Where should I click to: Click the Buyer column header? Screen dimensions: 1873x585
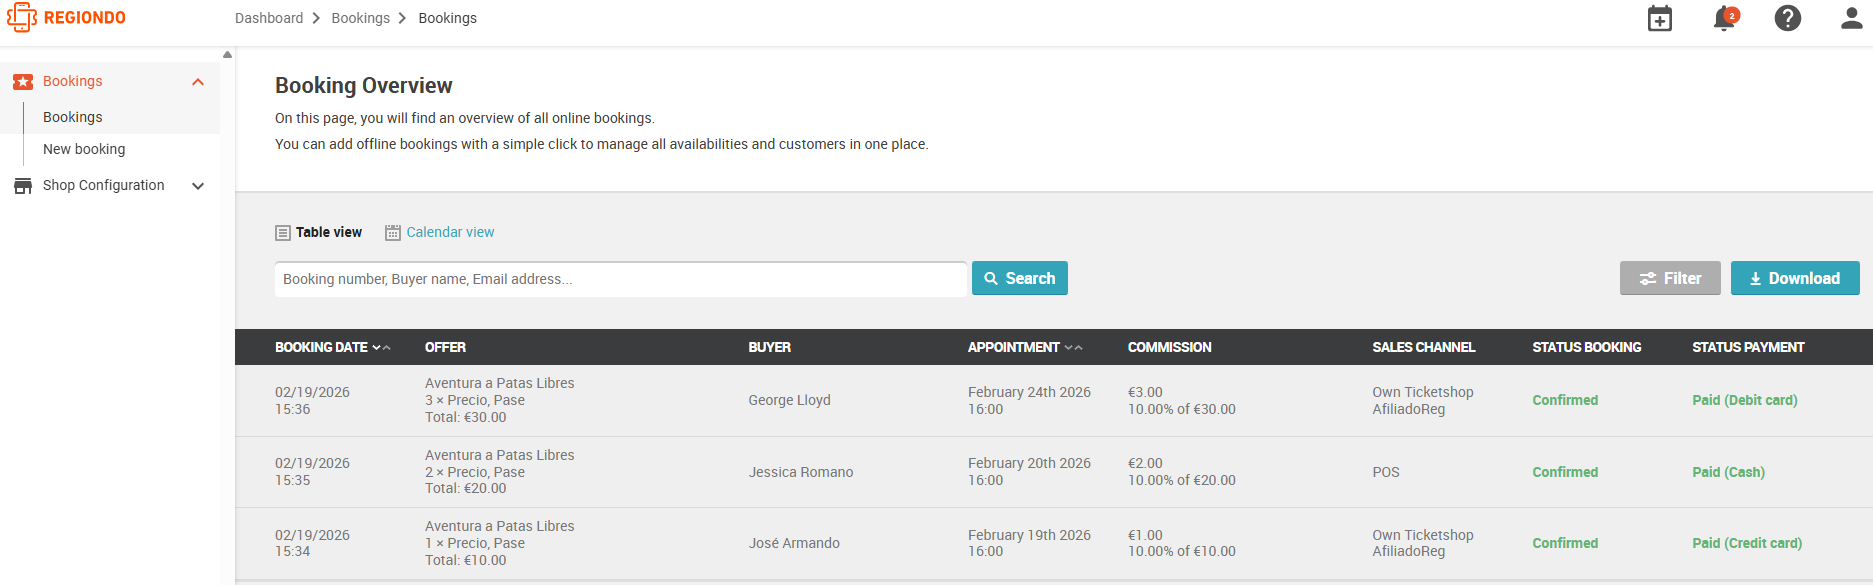click(x=769, y=347)
